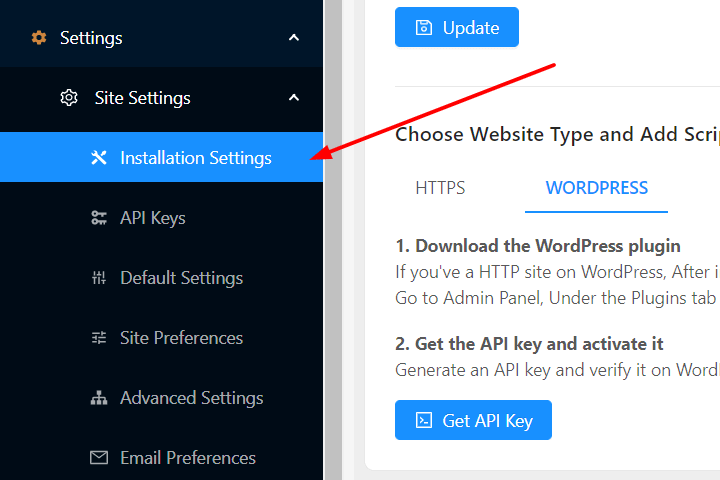Click the terminal icon in Get API Key

click(423, 420)
